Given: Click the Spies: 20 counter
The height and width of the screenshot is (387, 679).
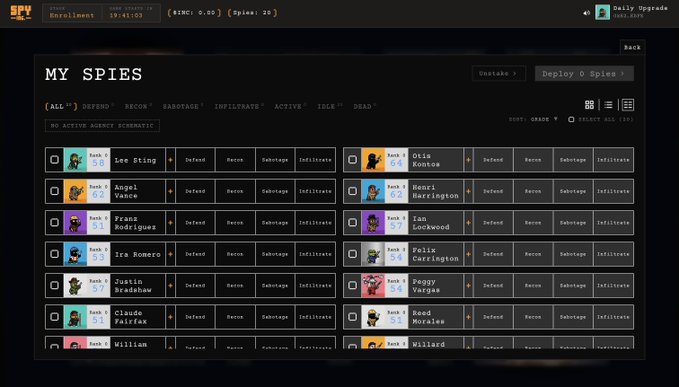Looking at the screenshot, I should tap(252, 13).
